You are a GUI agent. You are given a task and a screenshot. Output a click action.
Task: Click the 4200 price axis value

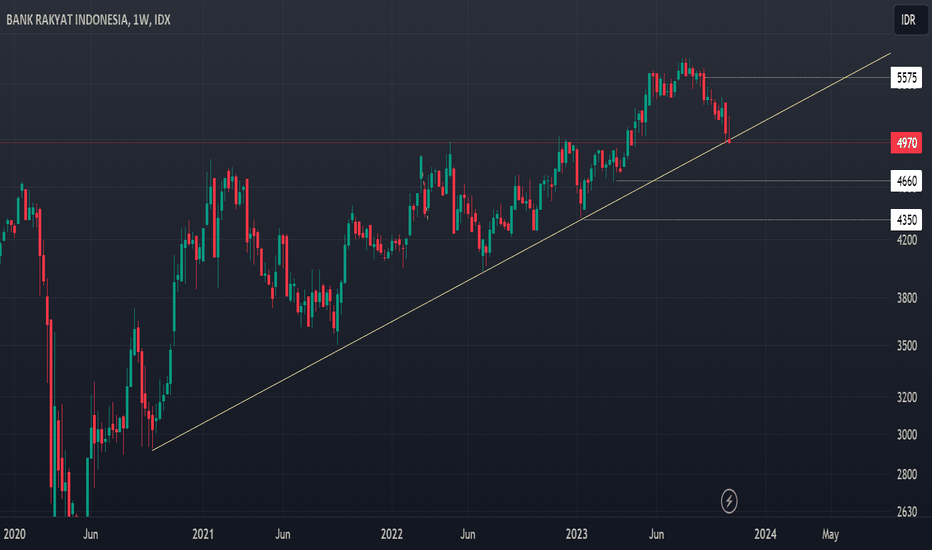point(906,240)
